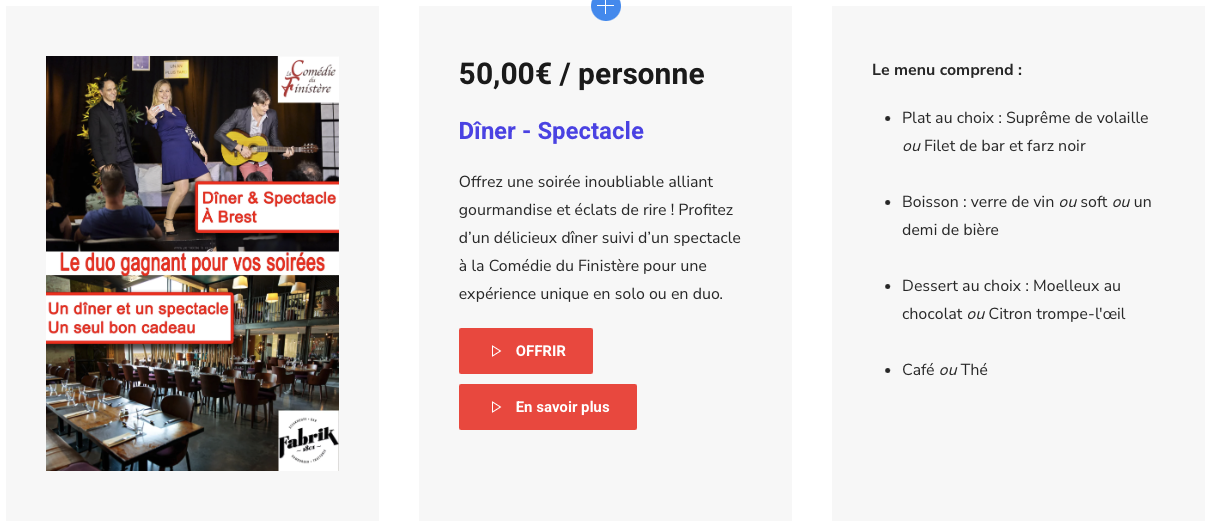
Task: Click the Fabrik logo on the poster
Action: (x=308, y=440)
